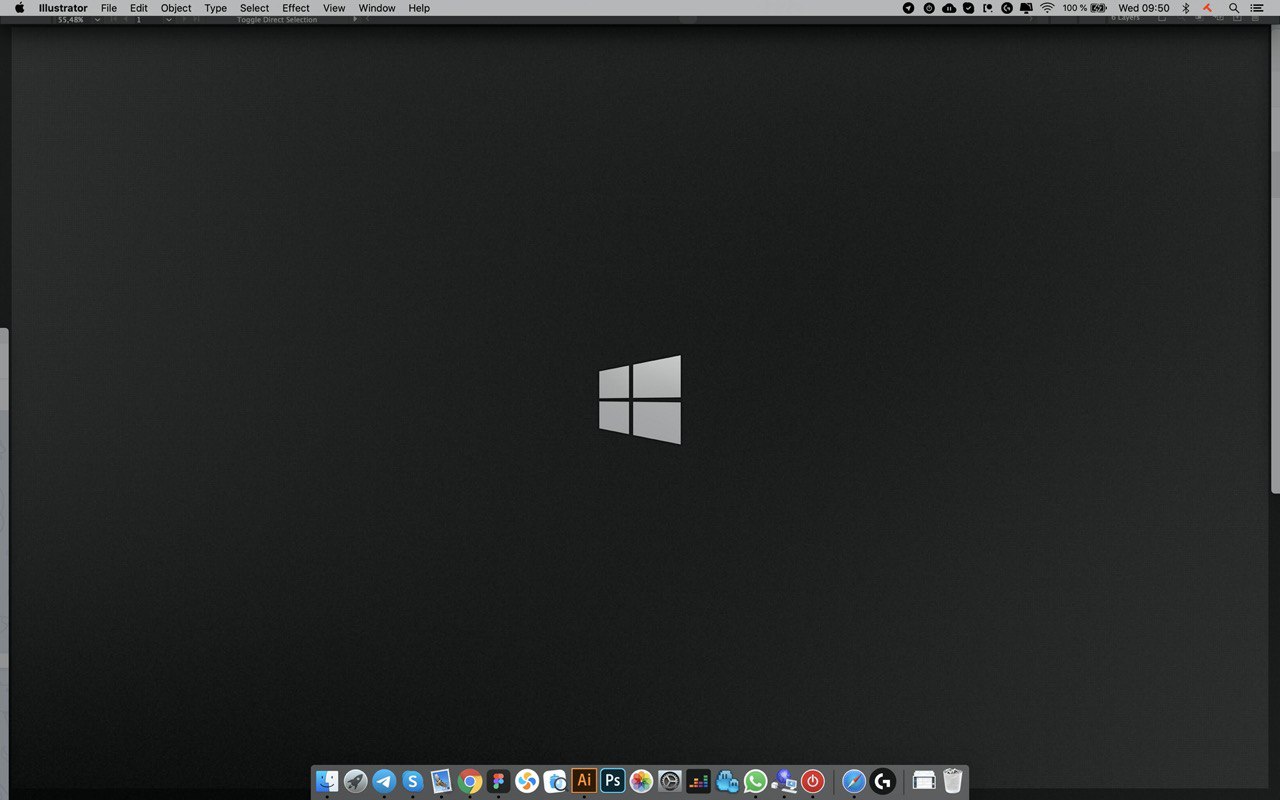Click the red power button dock icon

pos(813,781)
